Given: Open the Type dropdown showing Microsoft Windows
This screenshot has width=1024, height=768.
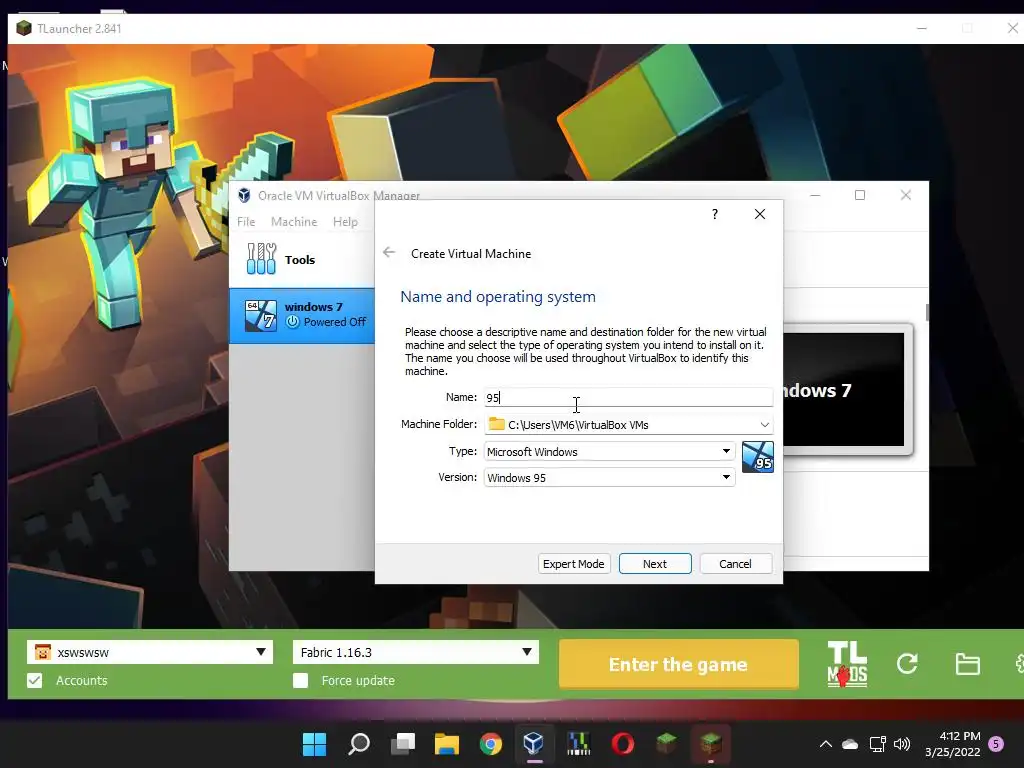Looking at the screenshot, I should [609, 451].
